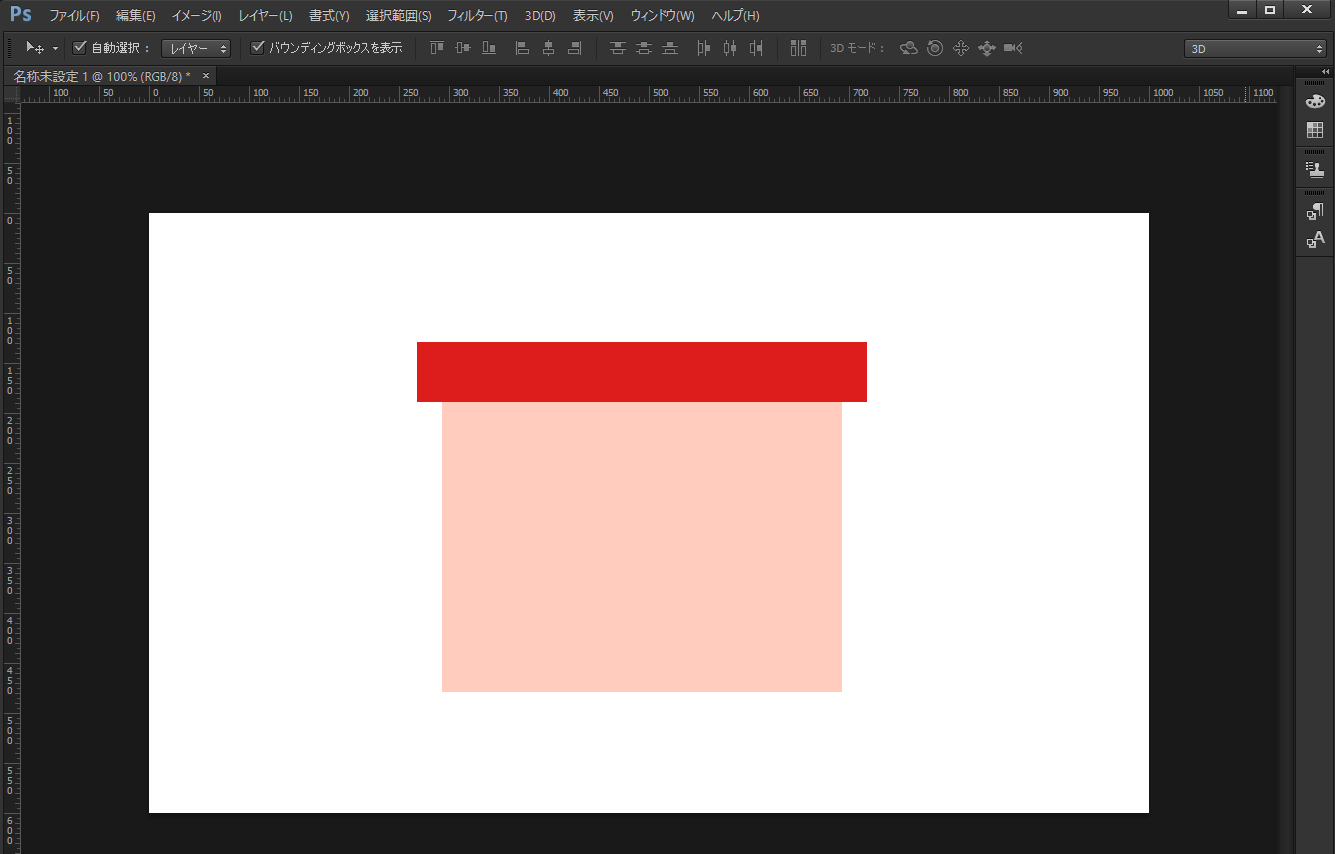The image size is (1335, 854).
Task: Click the distribute top edges icon
Action: [618, 48]
